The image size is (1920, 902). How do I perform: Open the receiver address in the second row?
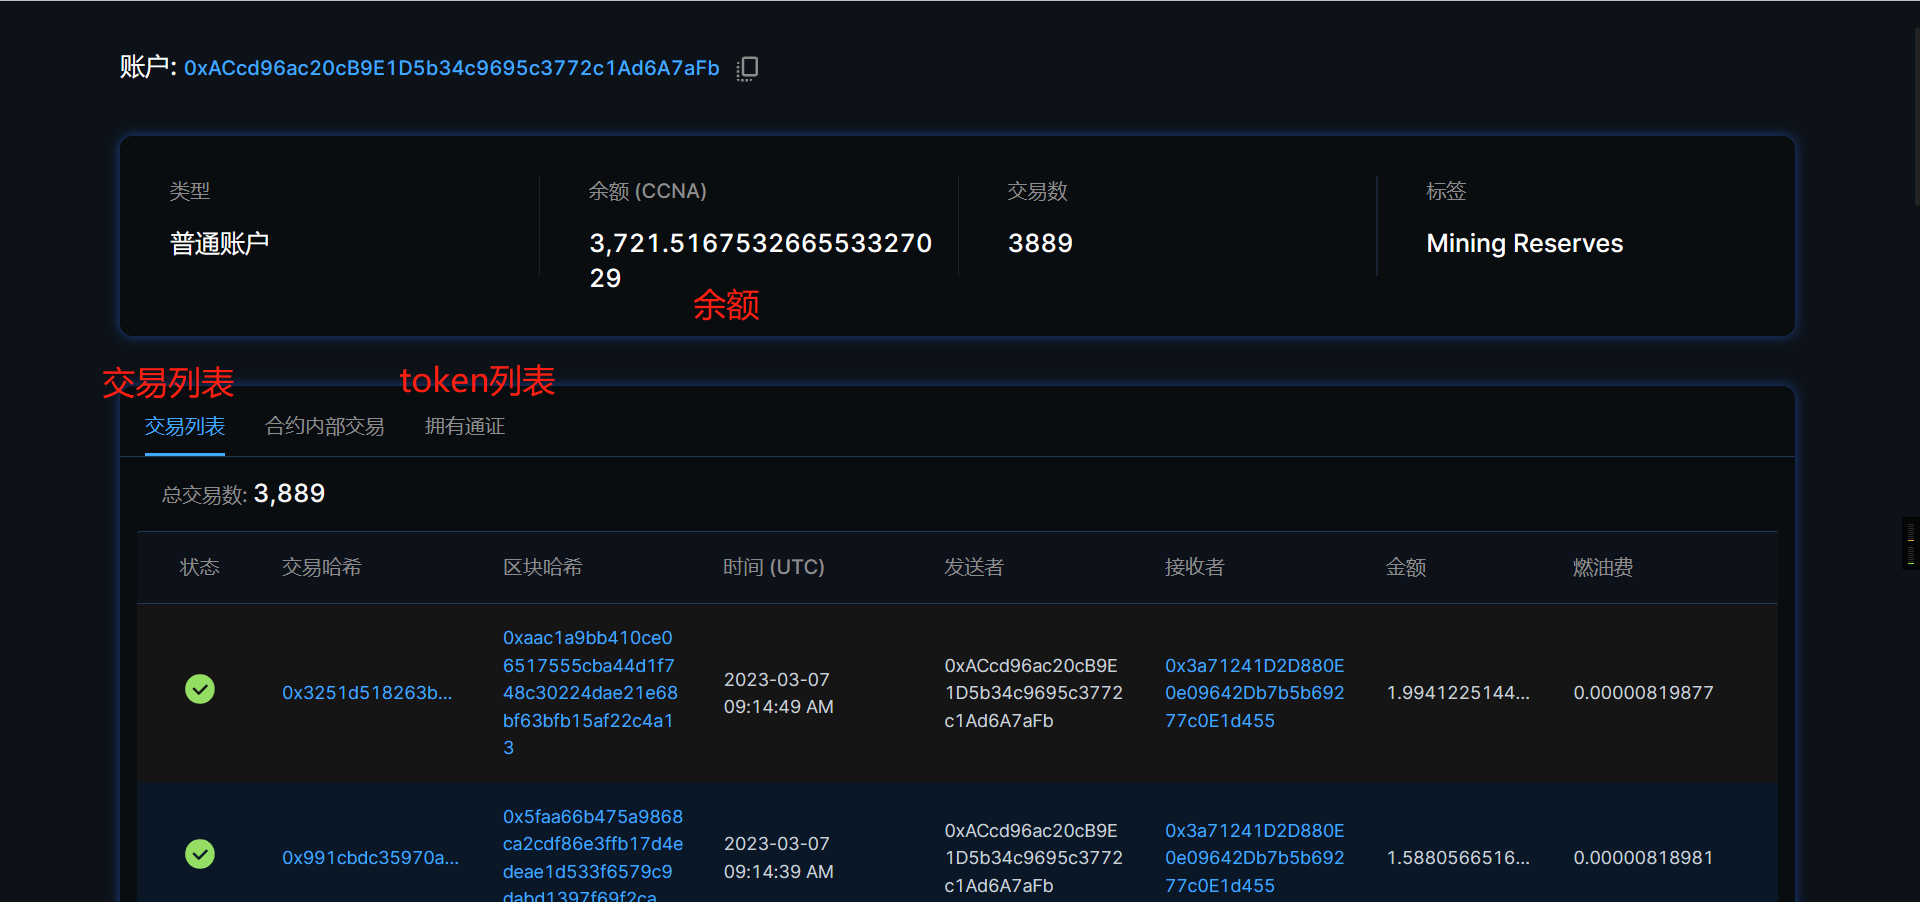point(1254,858)
